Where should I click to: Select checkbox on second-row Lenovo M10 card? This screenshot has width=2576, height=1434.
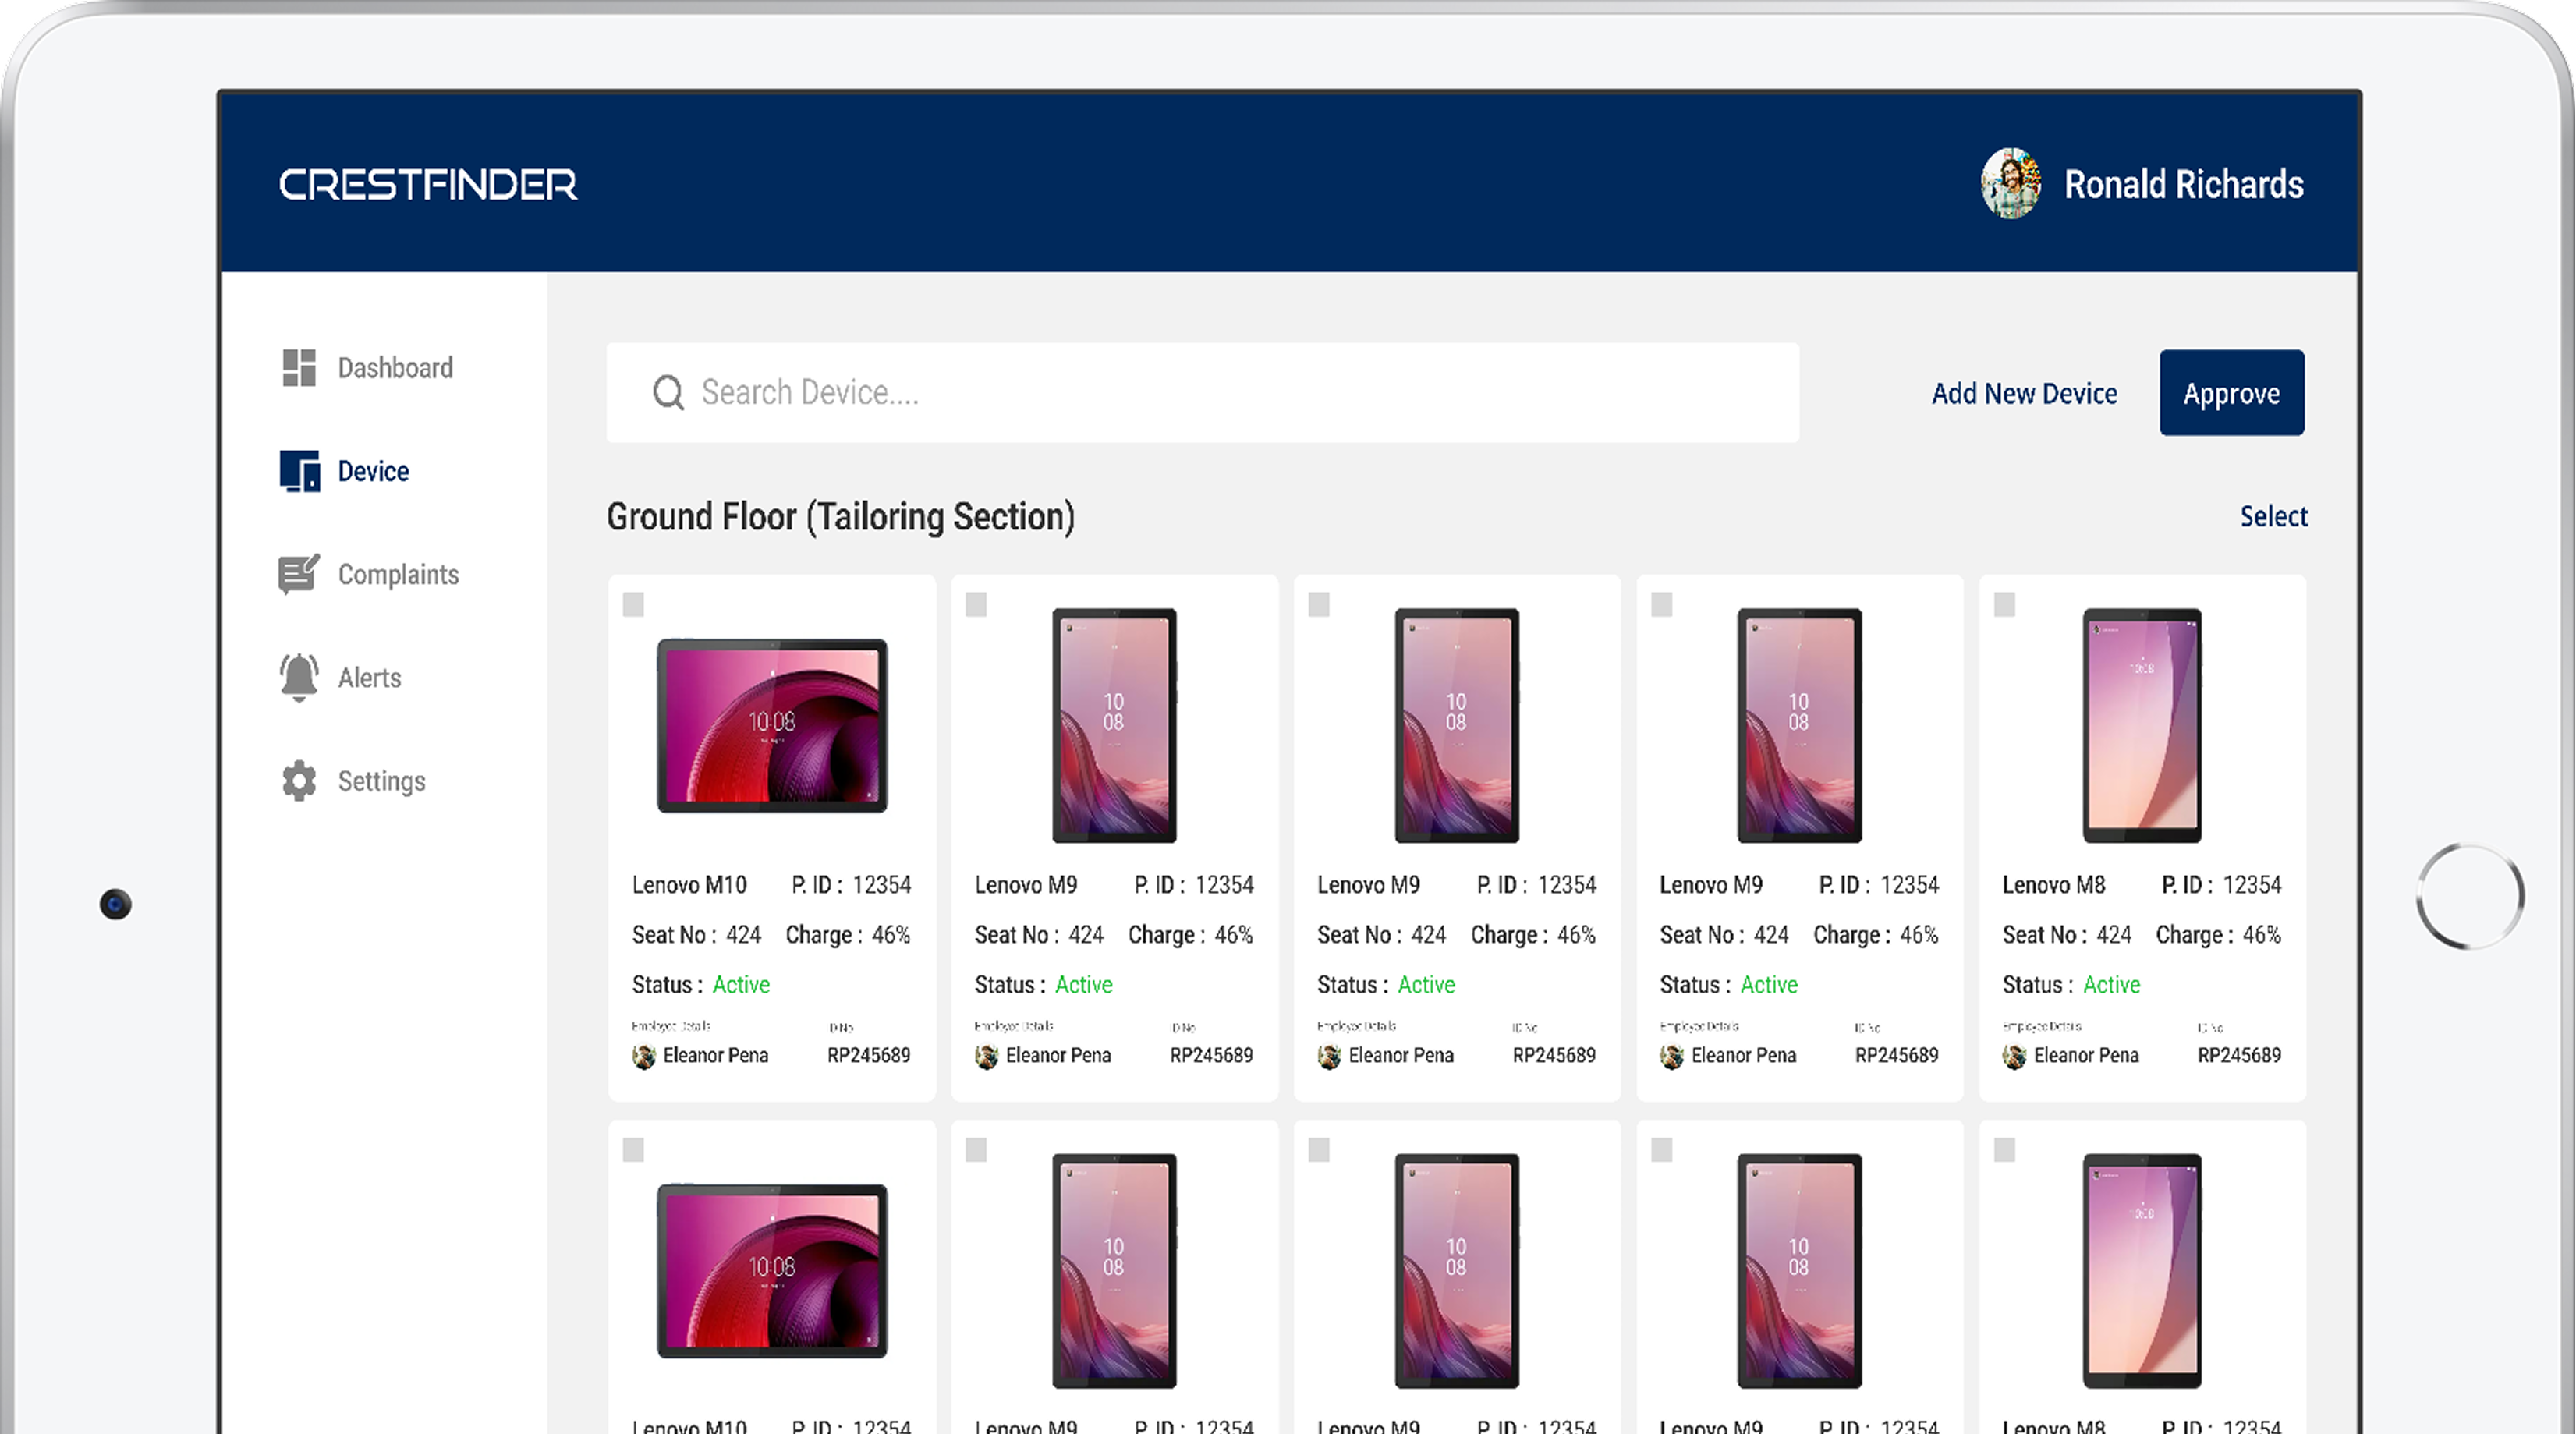point(633,1150)
